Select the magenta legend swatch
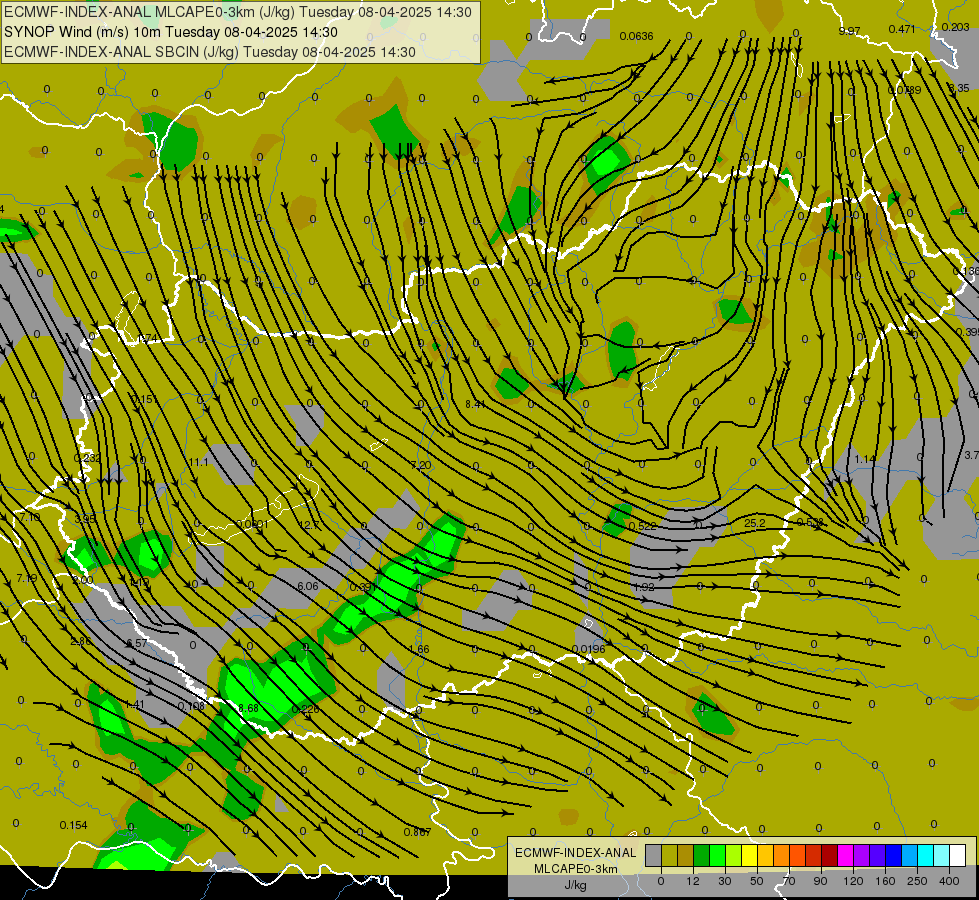The image size is (979, 900). (845, 855)
